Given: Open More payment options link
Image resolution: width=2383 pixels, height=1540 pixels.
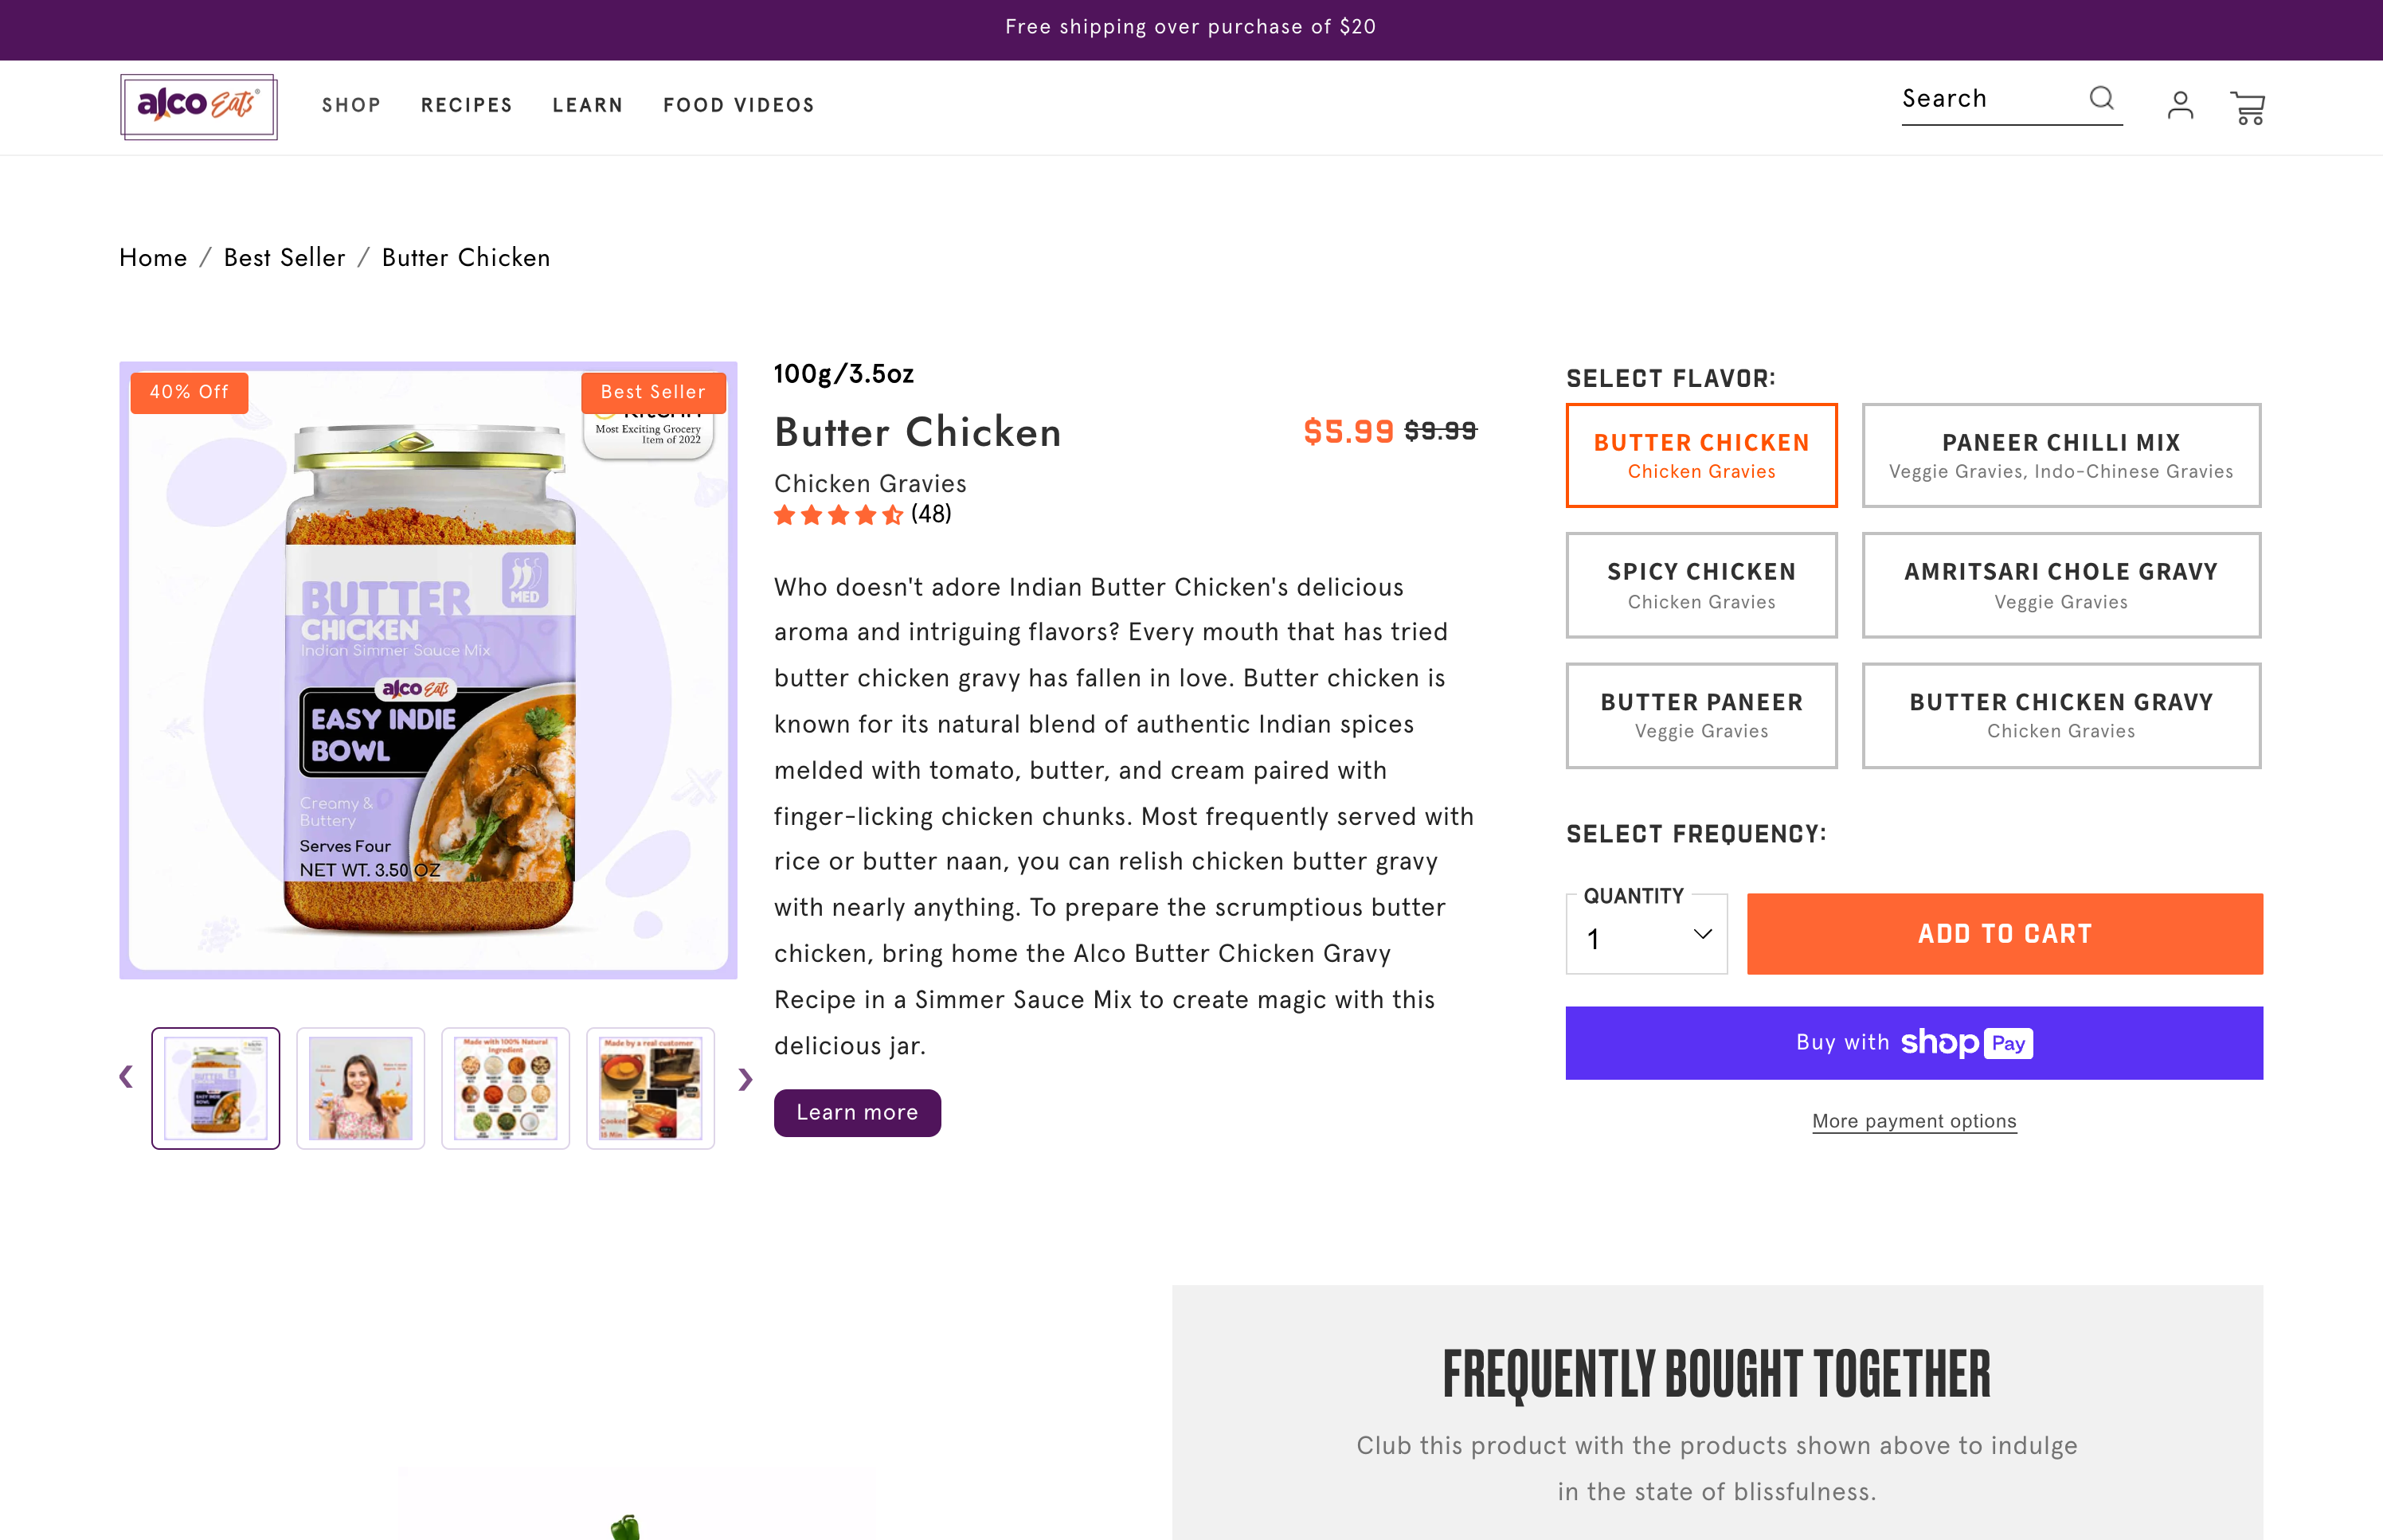Looking at the screenshot, I should [x=1913, y=1121].
